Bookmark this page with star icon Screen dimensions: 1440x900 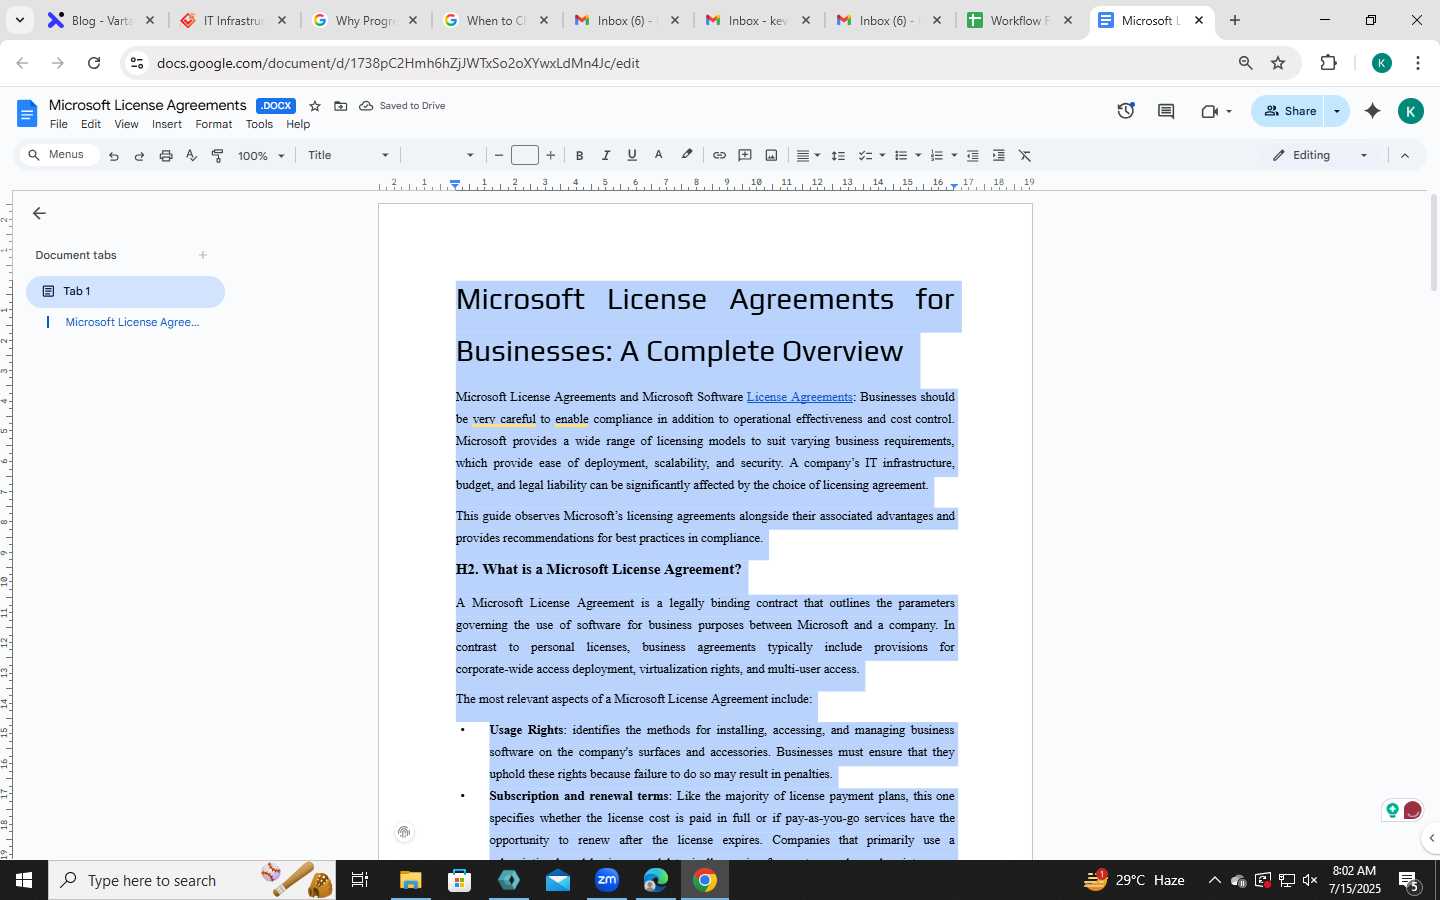point(1278,63)
